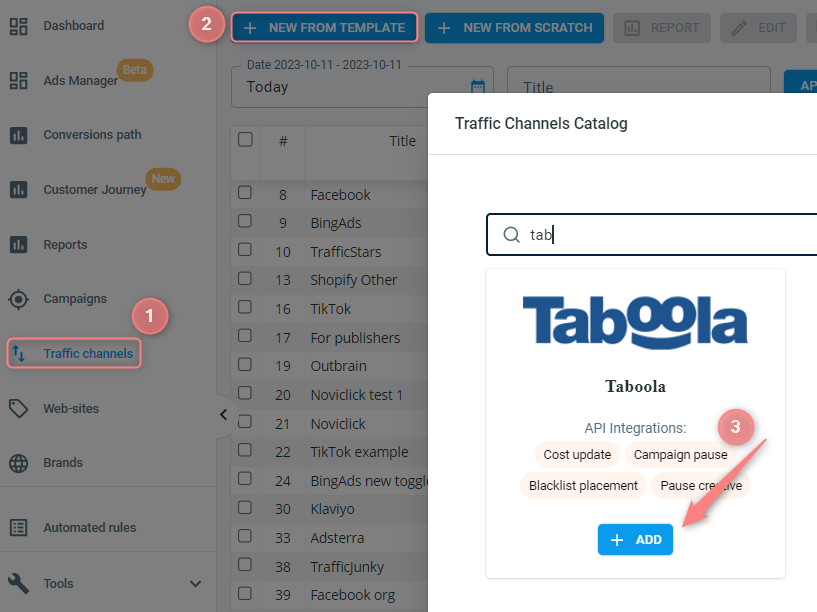Screen dimensions: 817x612
Task: Click the Customer Journey chart icon
Action: pyautogui.click(x=19, y=190)
